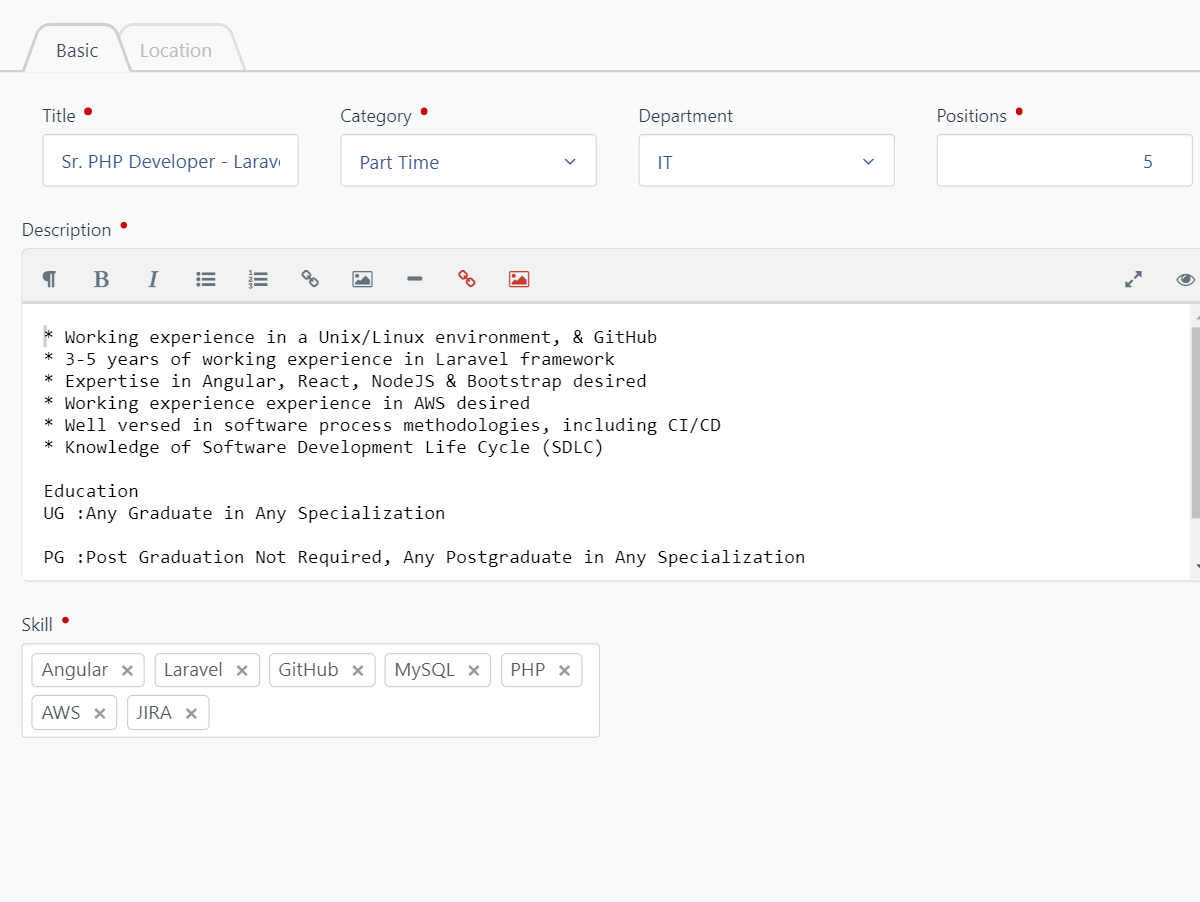Screen dimensions: 1200x902
Task: Click the "Laravel" tag label text
Action: click(x=193, y=670)
